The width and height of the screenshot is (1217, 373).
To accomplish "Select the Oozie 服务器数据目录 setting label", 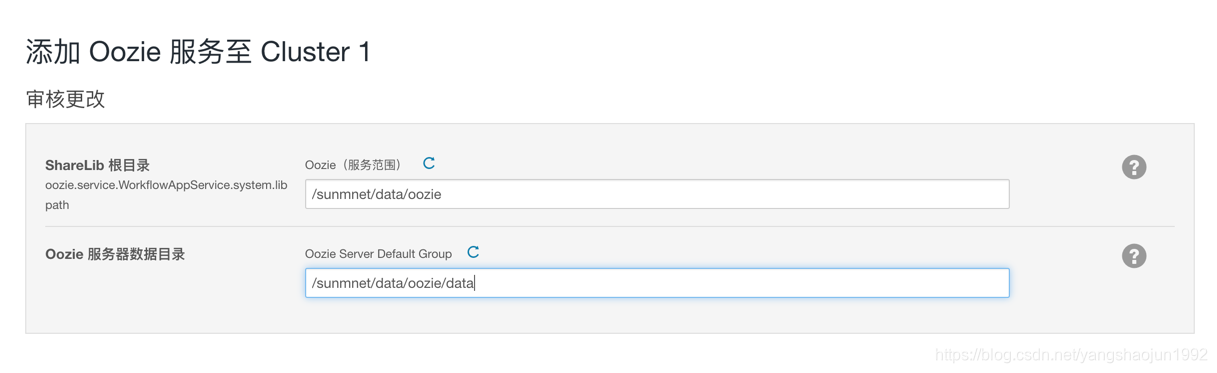I will click(115, 254).
